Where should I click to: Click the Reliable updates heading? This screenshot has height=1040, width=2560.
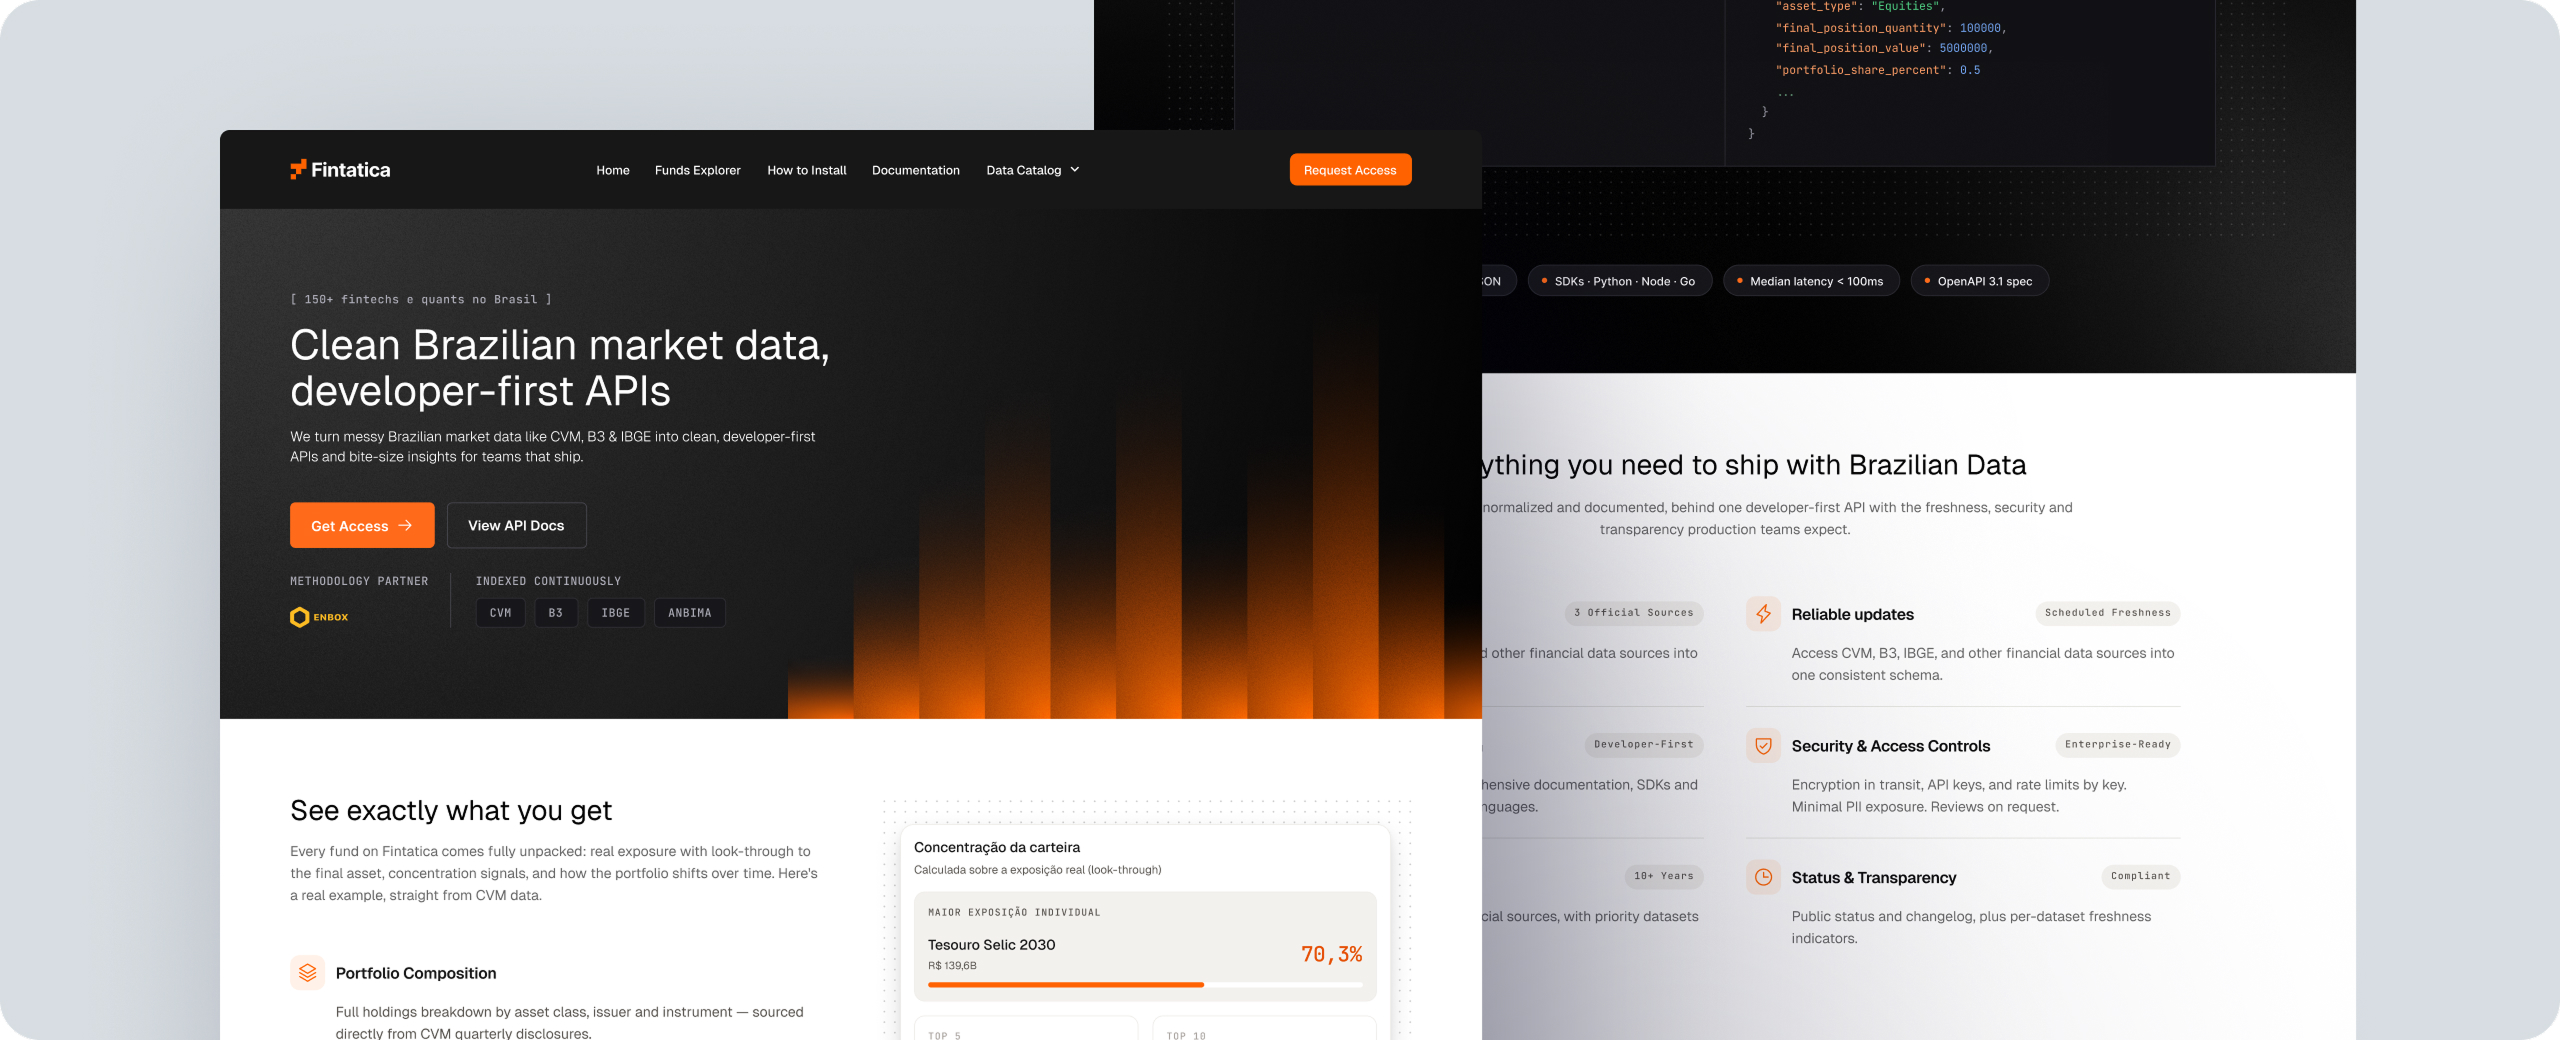[x=1853, y=614]
